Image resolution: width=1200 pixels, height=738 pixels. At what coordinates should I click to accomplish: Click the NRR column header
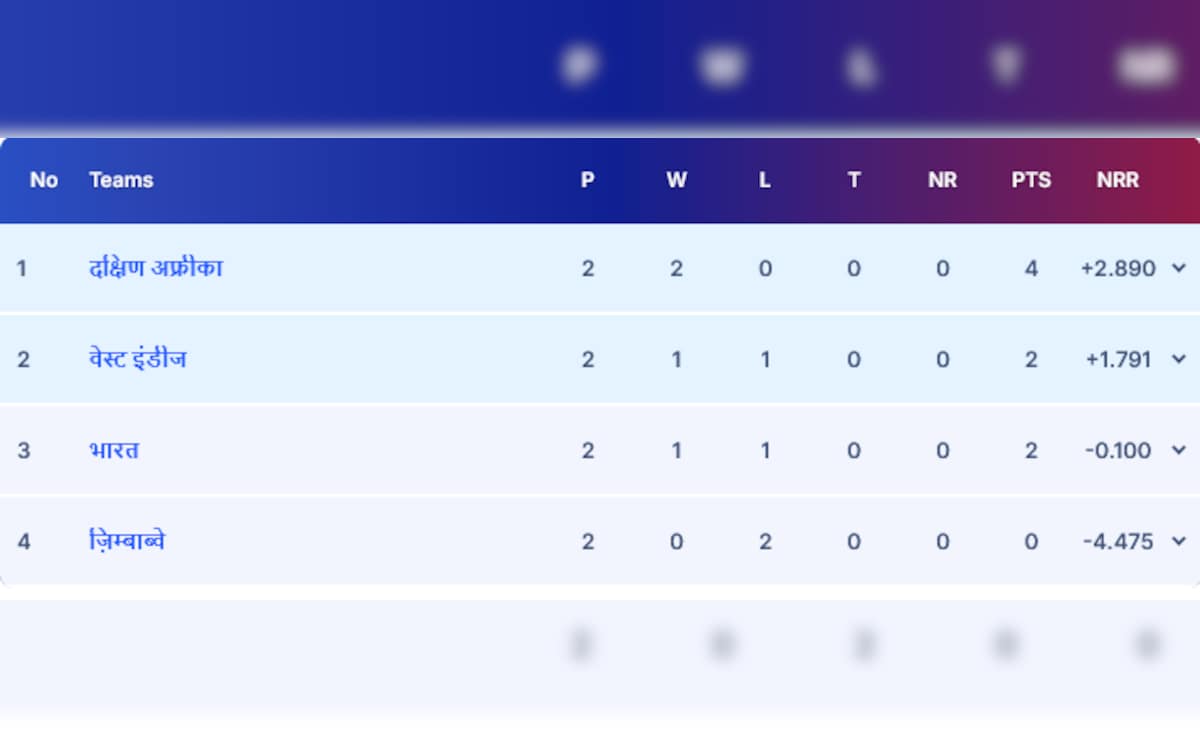(1117, 180)
